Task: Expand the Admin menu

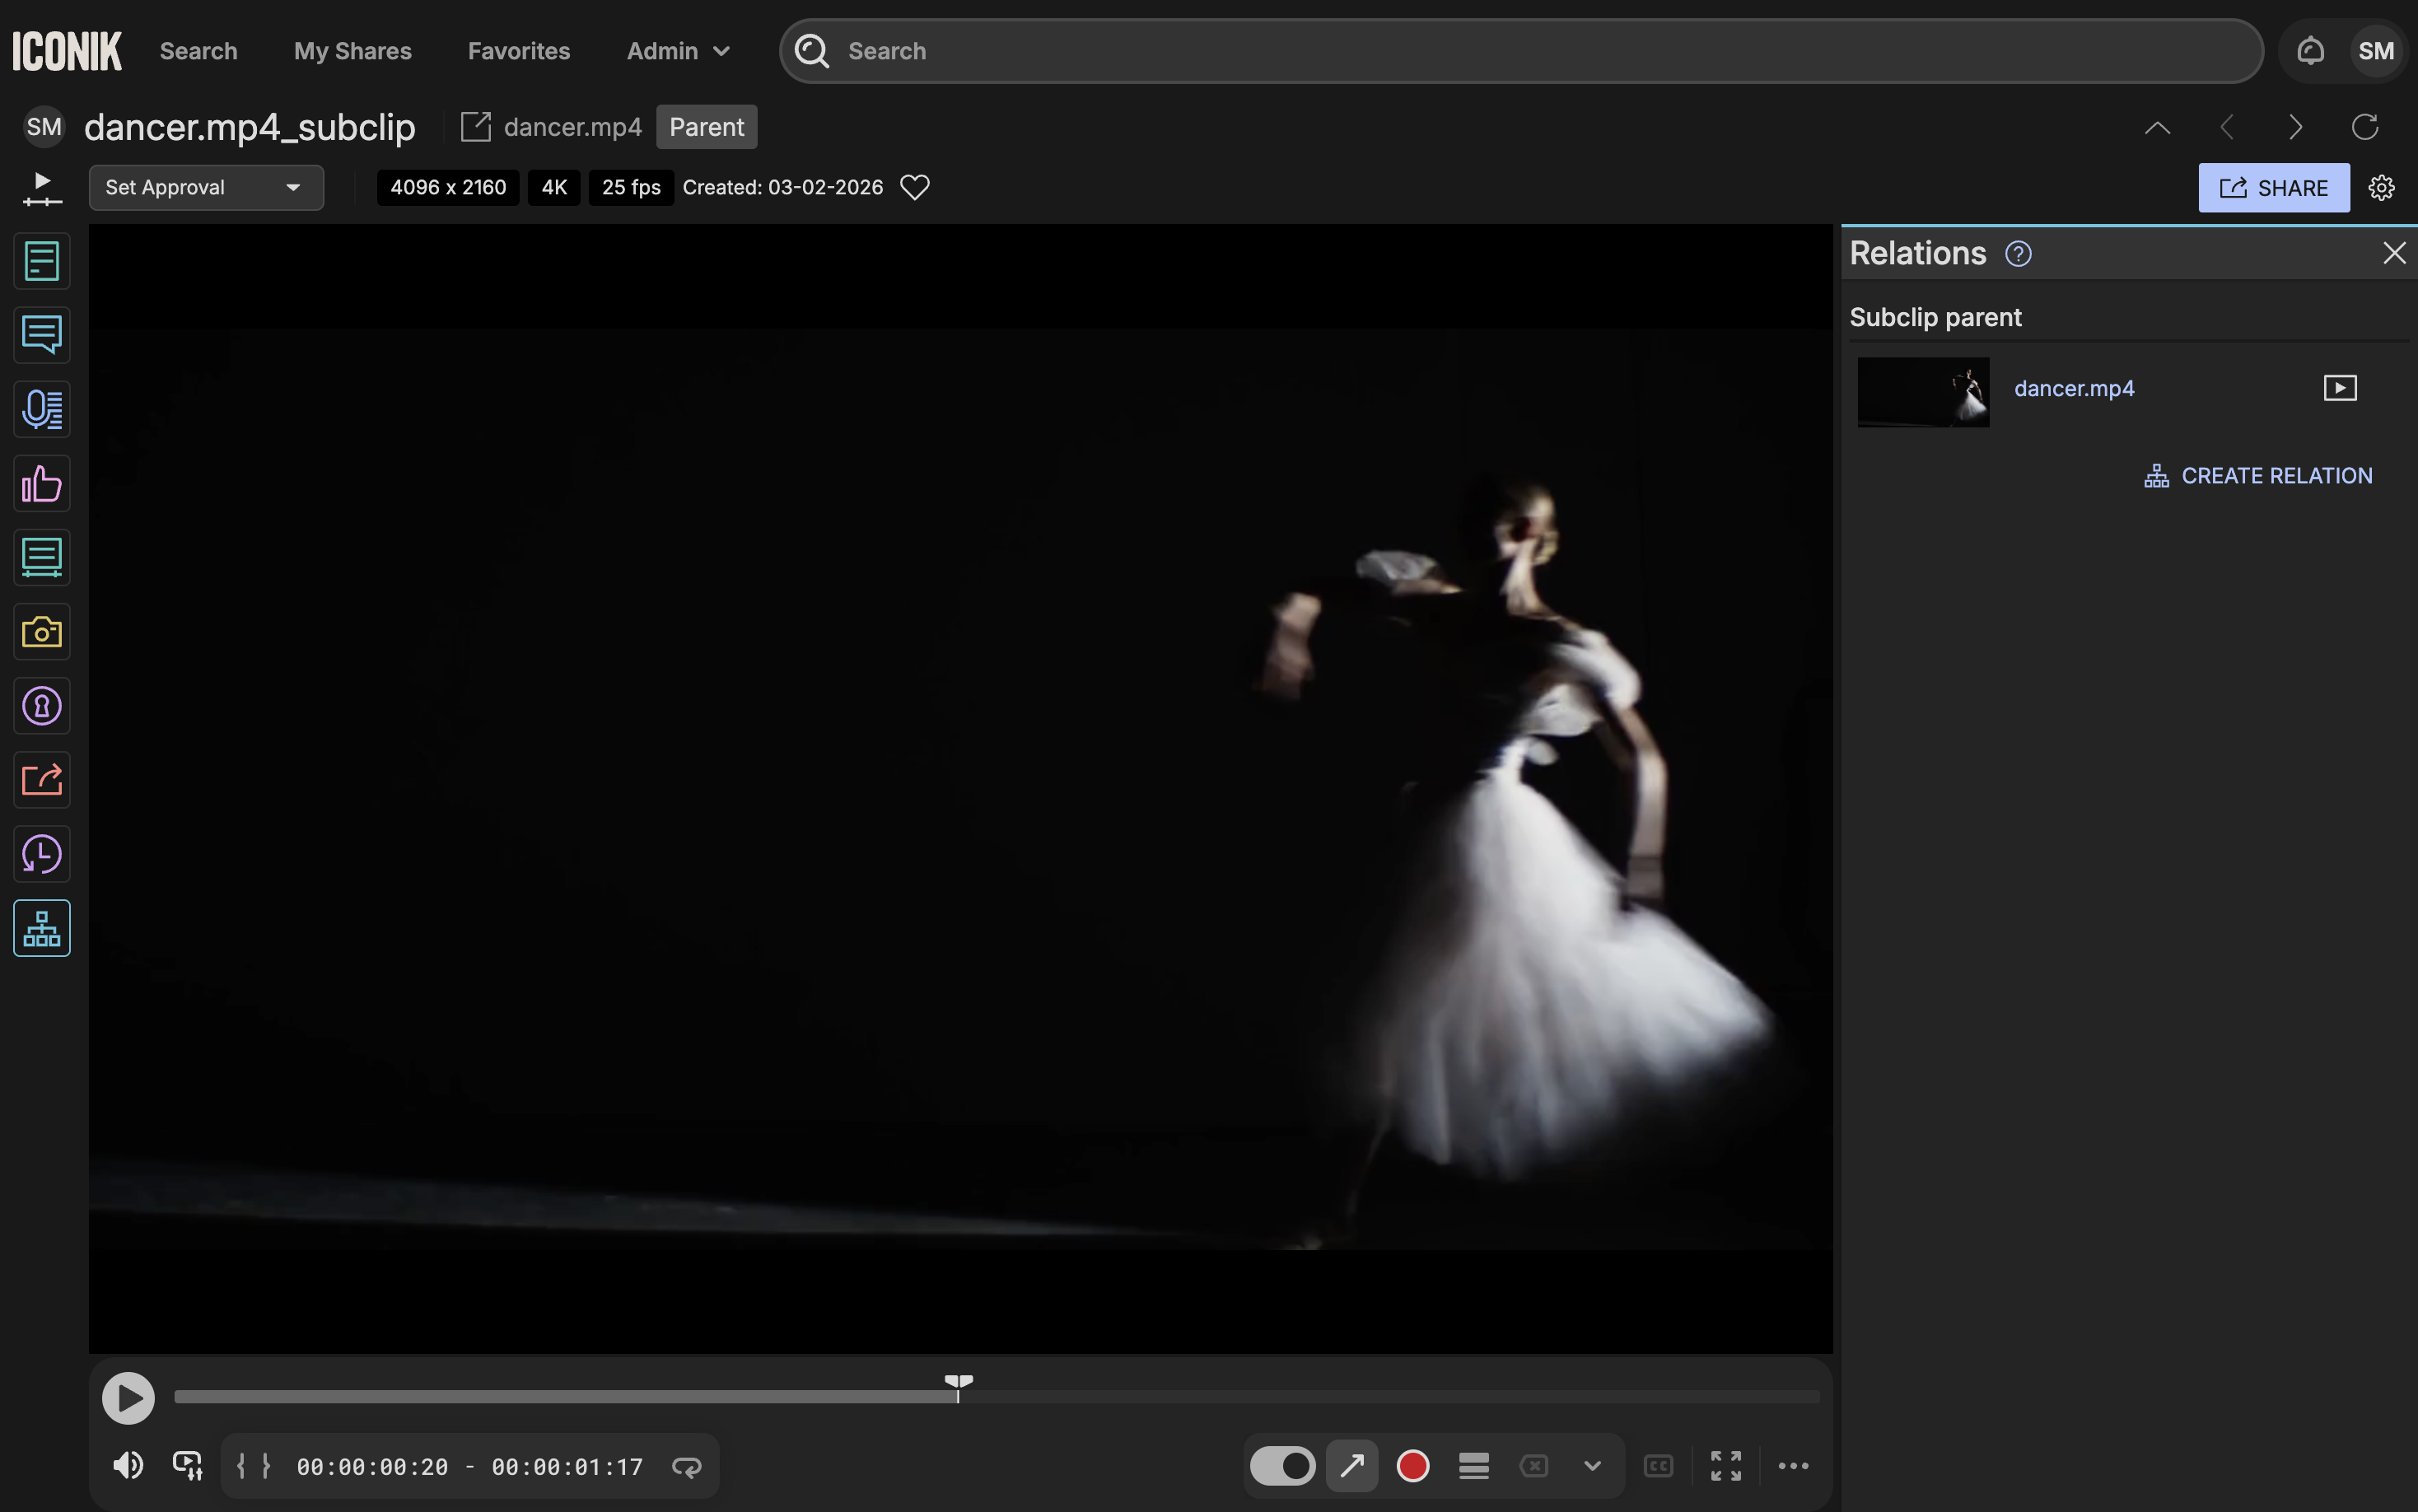Action: pyautogui.click(x=678, y=51)
